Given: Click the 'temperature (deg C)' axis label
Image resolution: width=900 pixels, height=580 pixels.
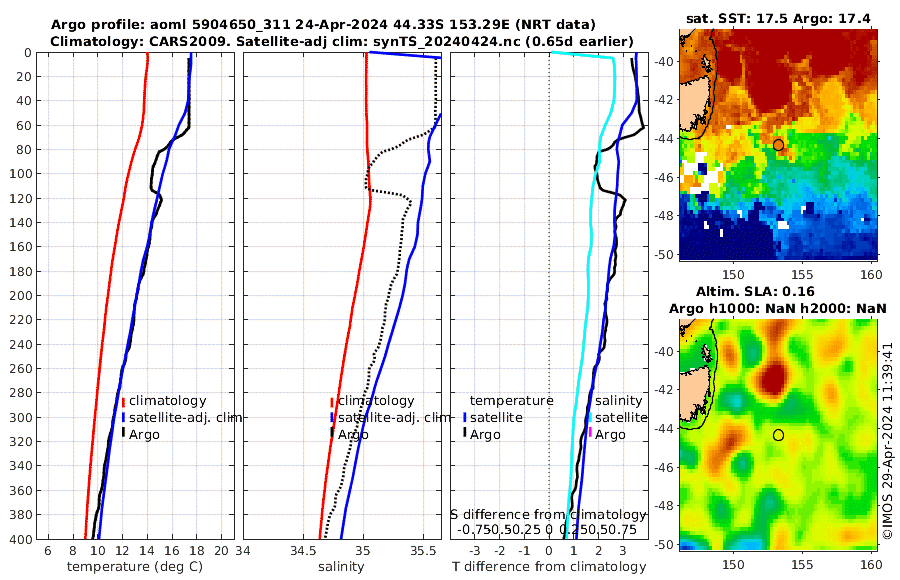Looking at the screenshot, I should pyautogui.click(x=135, y=567).
